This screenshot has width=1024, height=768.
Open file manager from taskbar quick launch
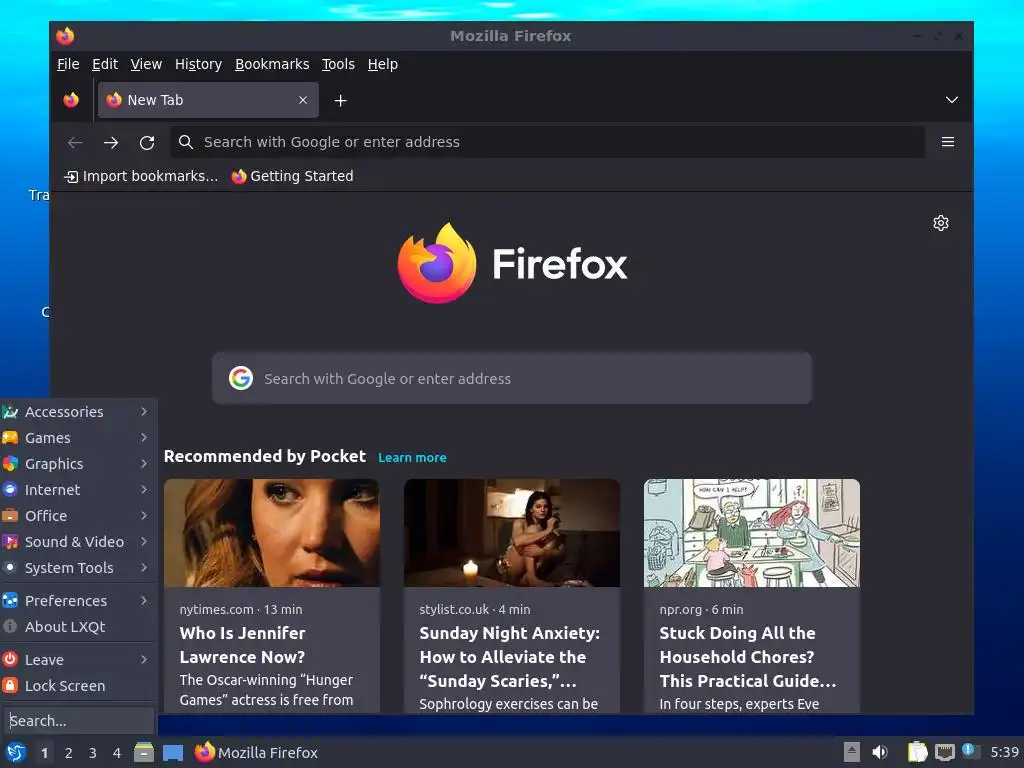pyautogui.click(x=144, y=752)
